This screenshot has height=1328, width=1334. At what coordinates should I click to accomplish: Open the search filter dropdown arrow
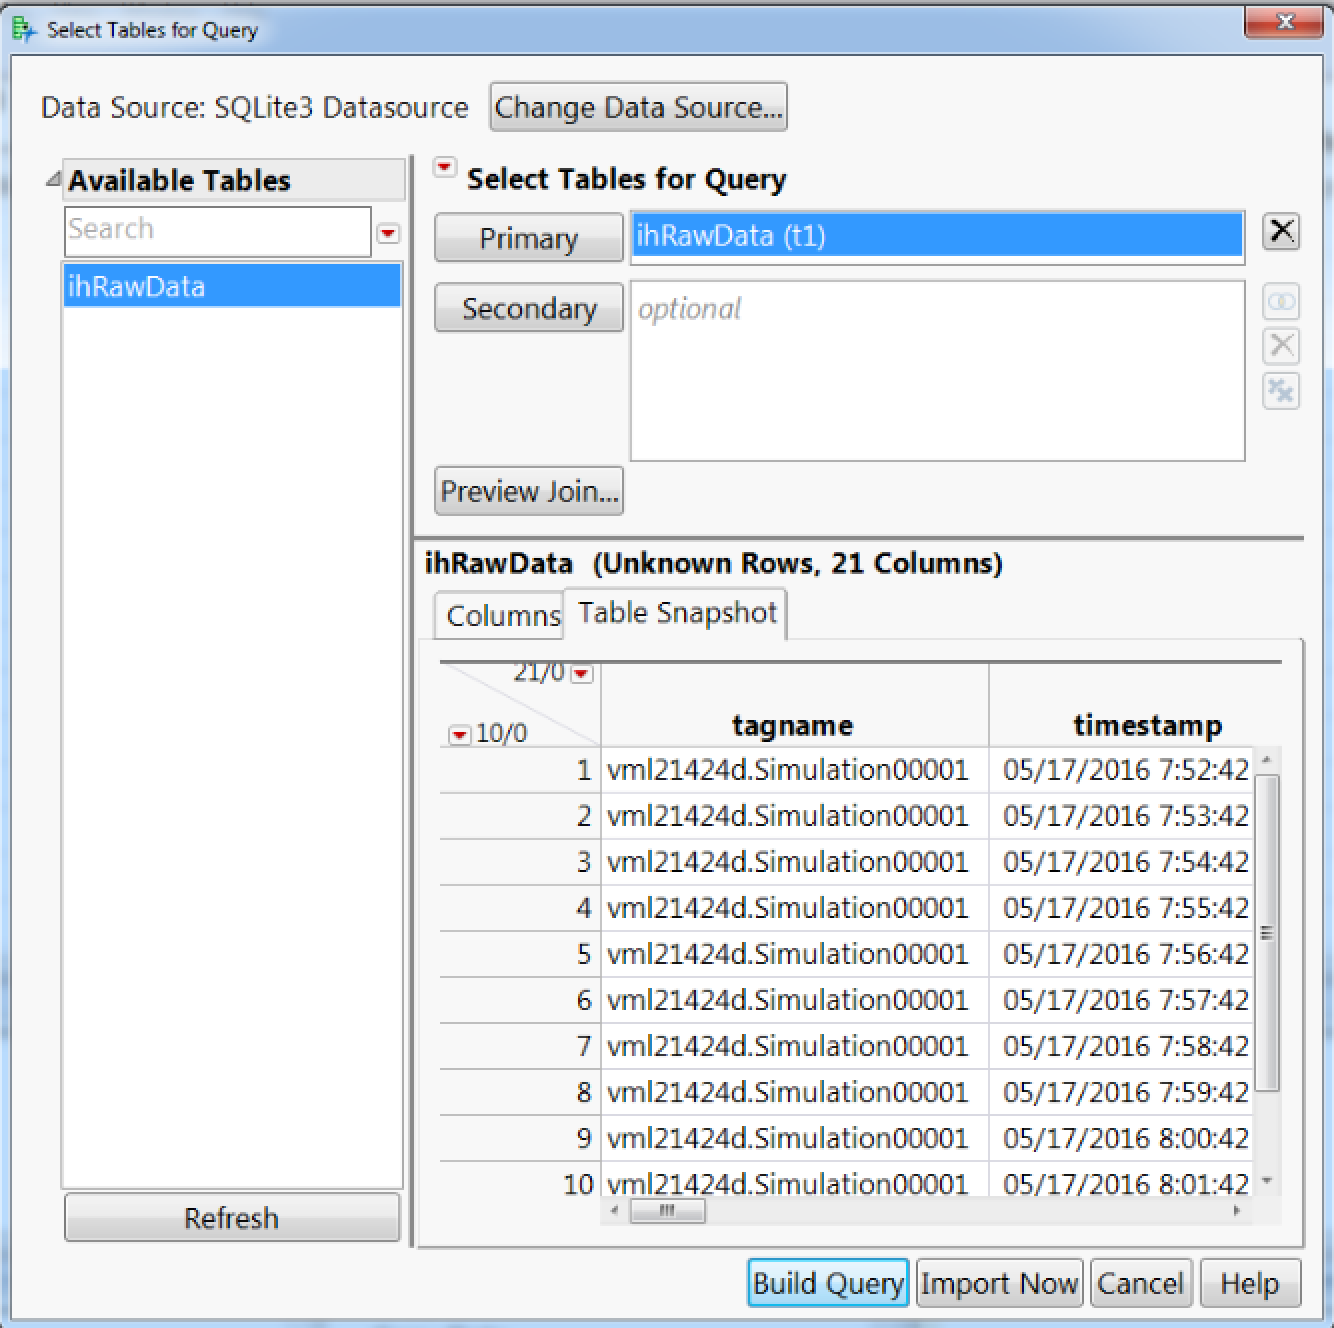click(388, 233)
